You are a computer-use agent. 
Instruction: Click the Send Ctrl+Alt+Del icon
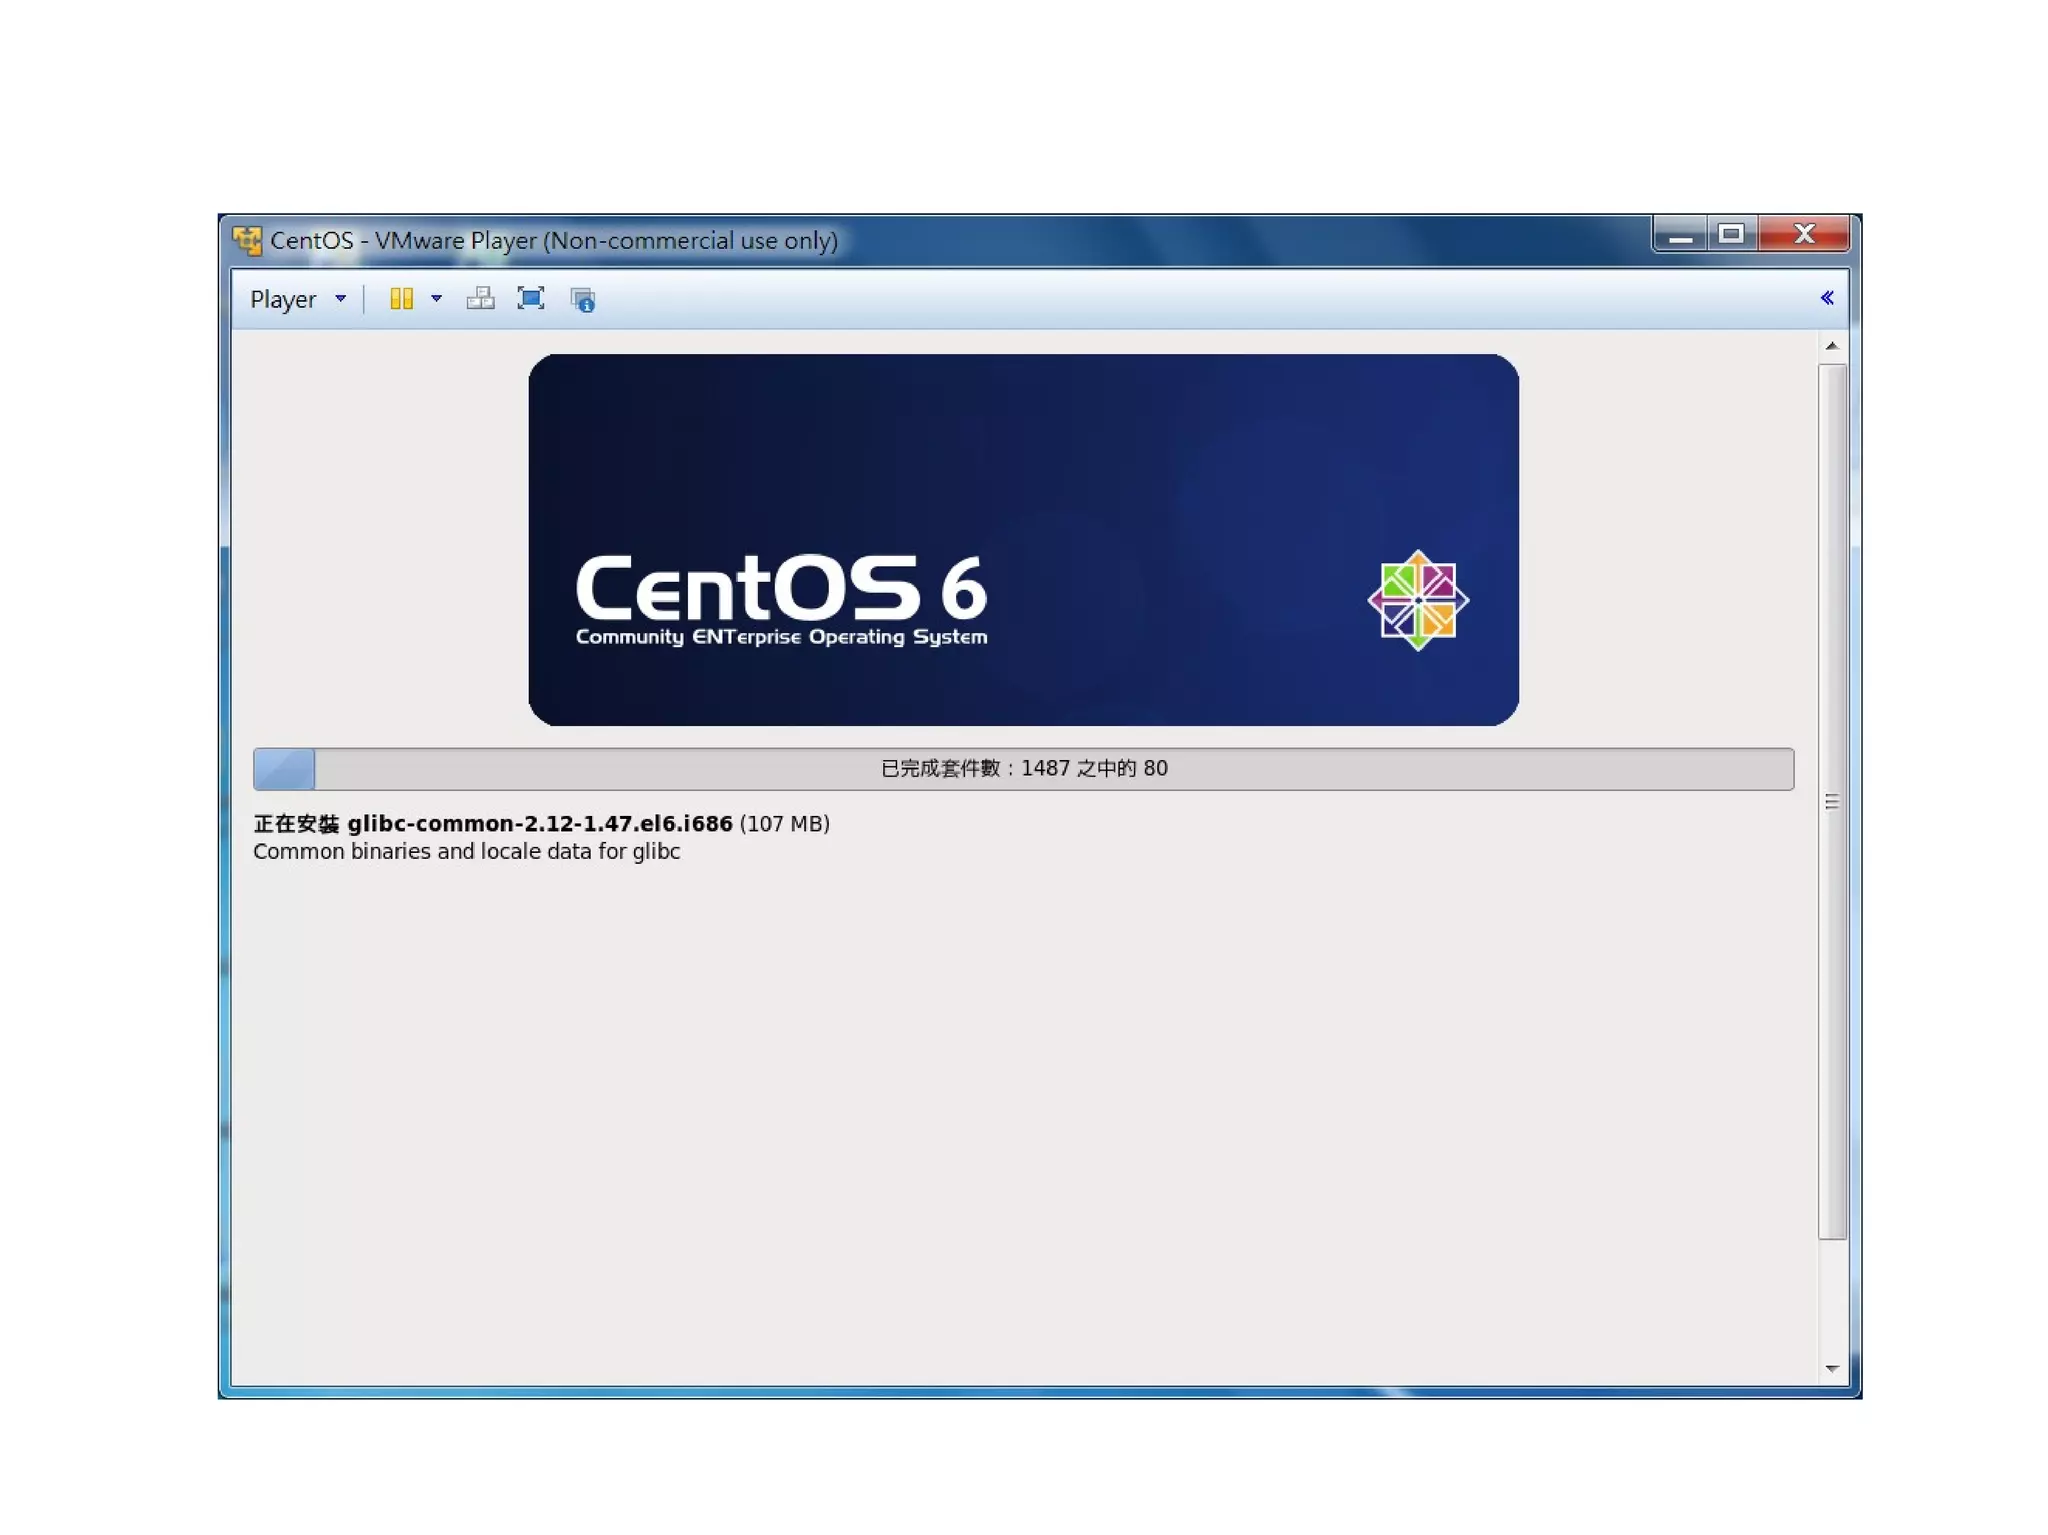(480, 298)
